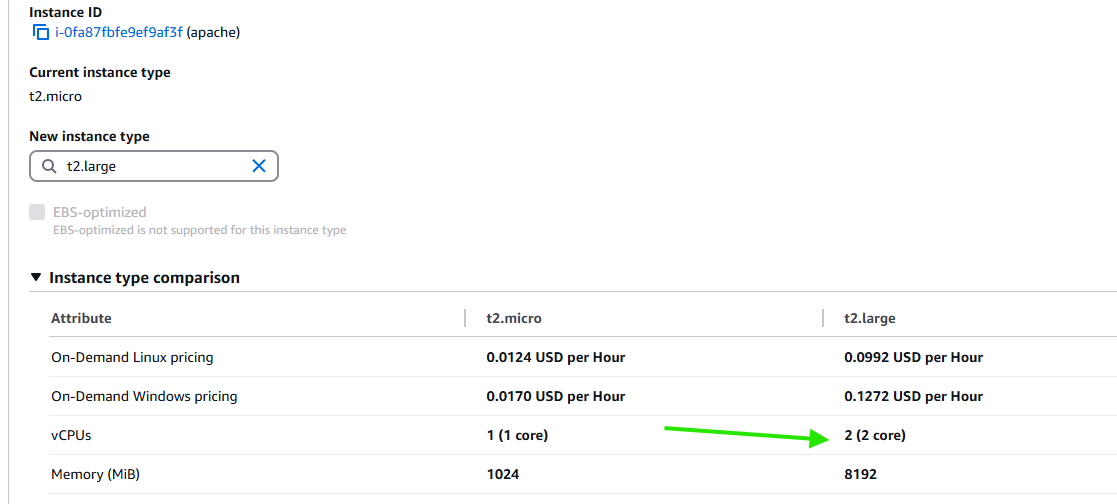Viewport: 1117px width, 504px height.
Task: Click the 2 (2 core) vCPU value
Action: (875, 435)
